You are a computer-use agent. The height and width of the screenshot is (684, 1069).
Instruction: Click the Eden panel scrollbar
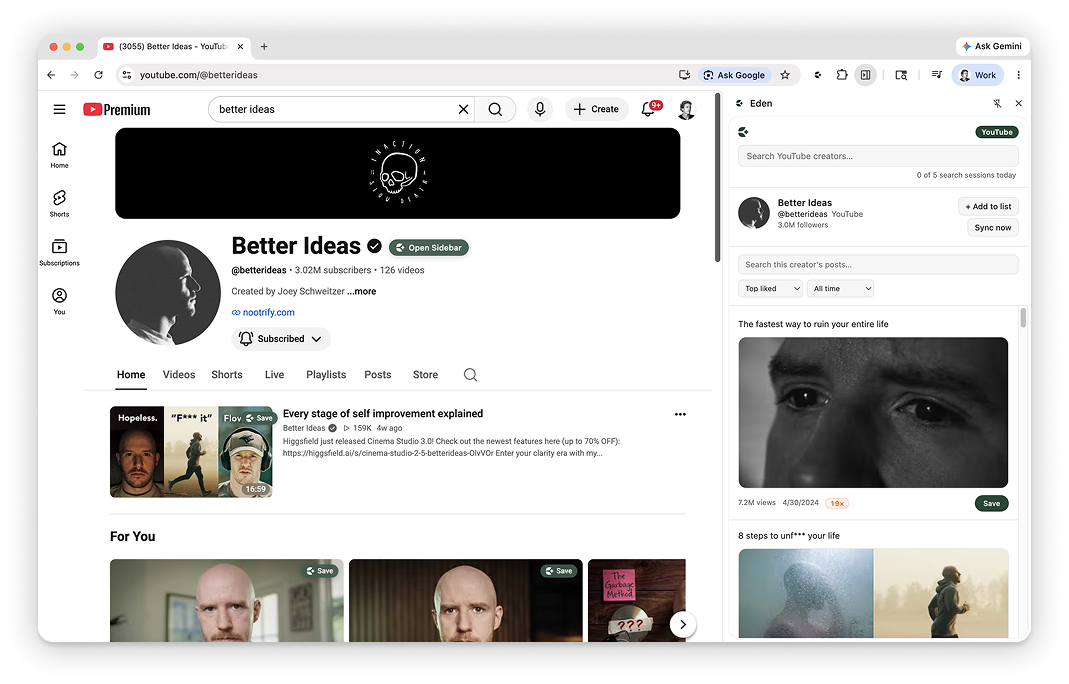tap(1023, 318)
